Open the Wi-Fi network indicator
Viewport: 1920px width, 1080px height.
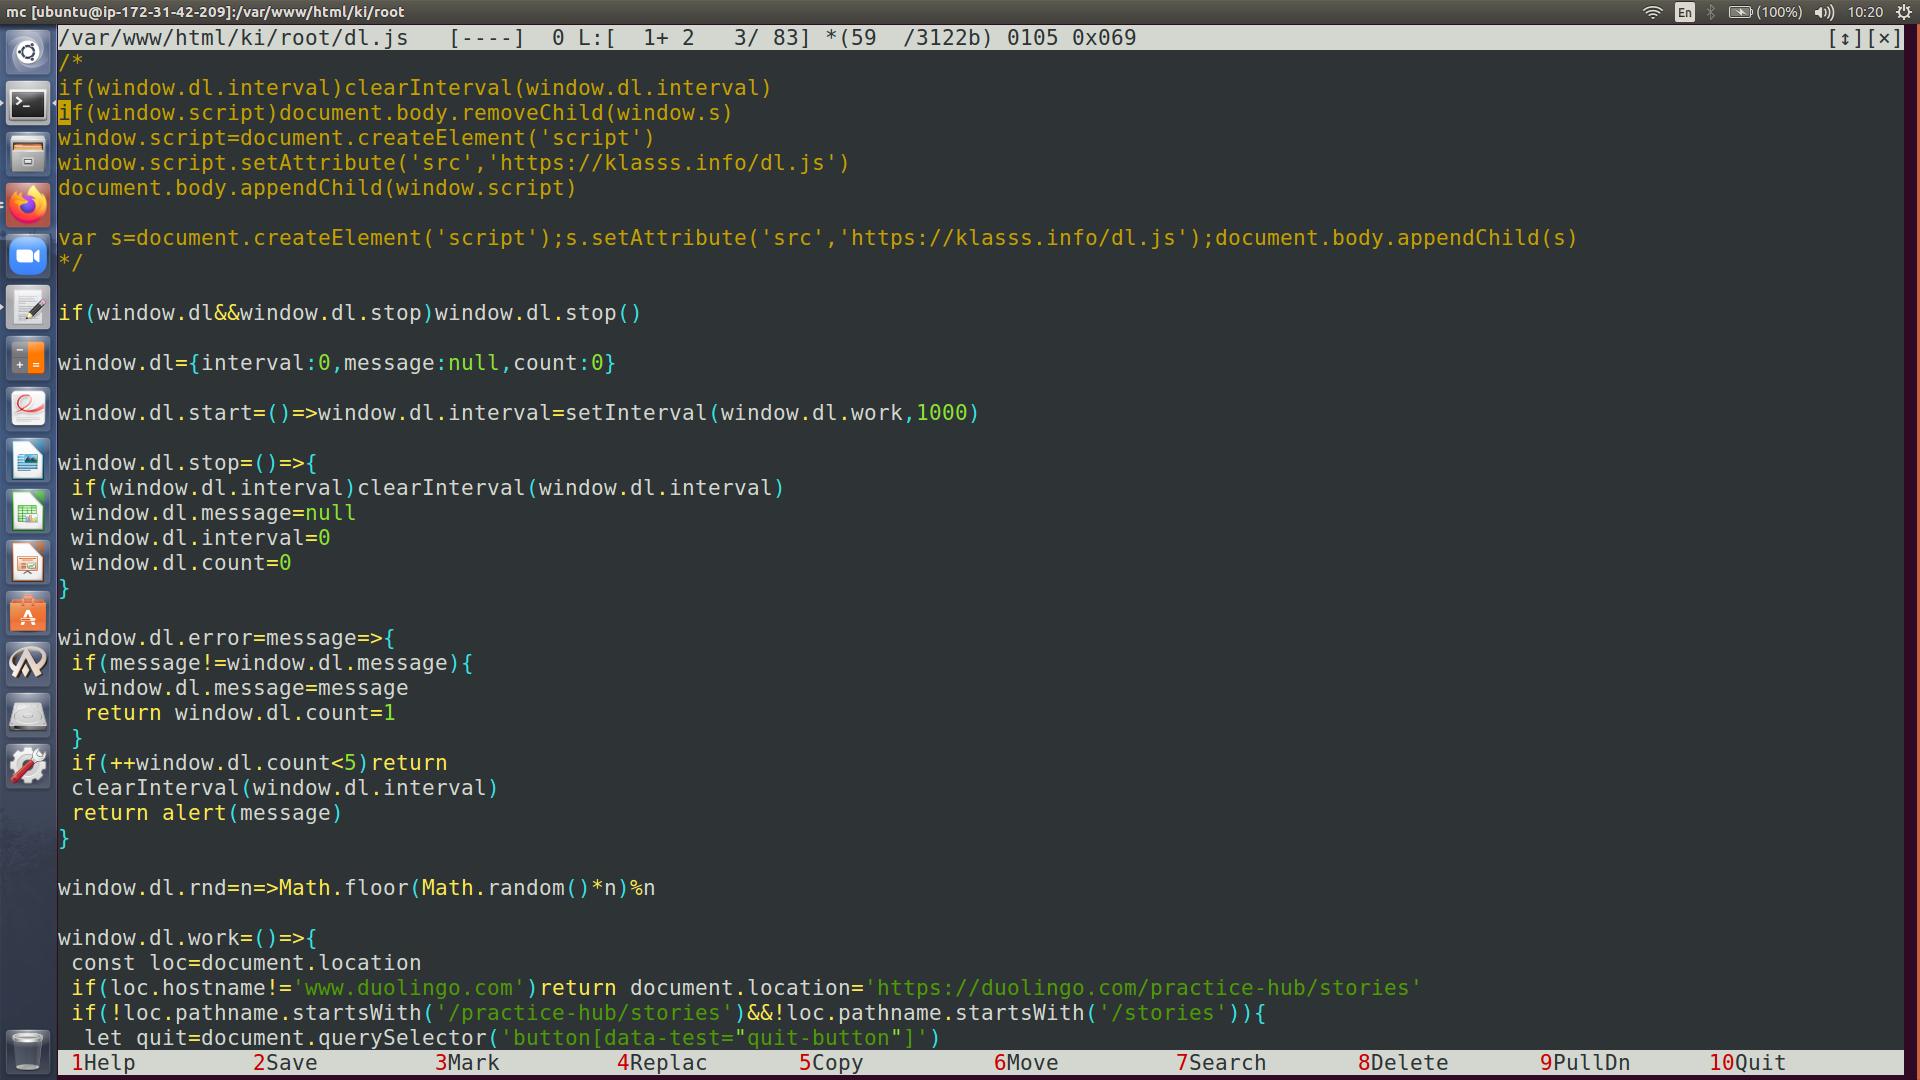point(1653,12)
